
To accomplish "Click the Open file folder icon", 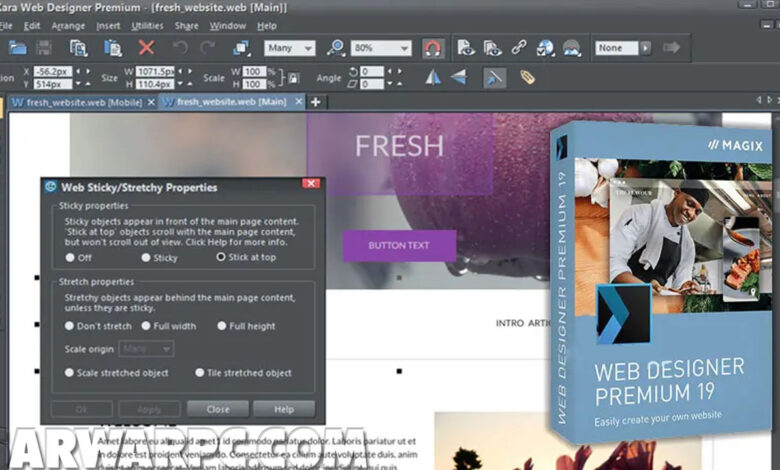I will [x=17, y=48].
